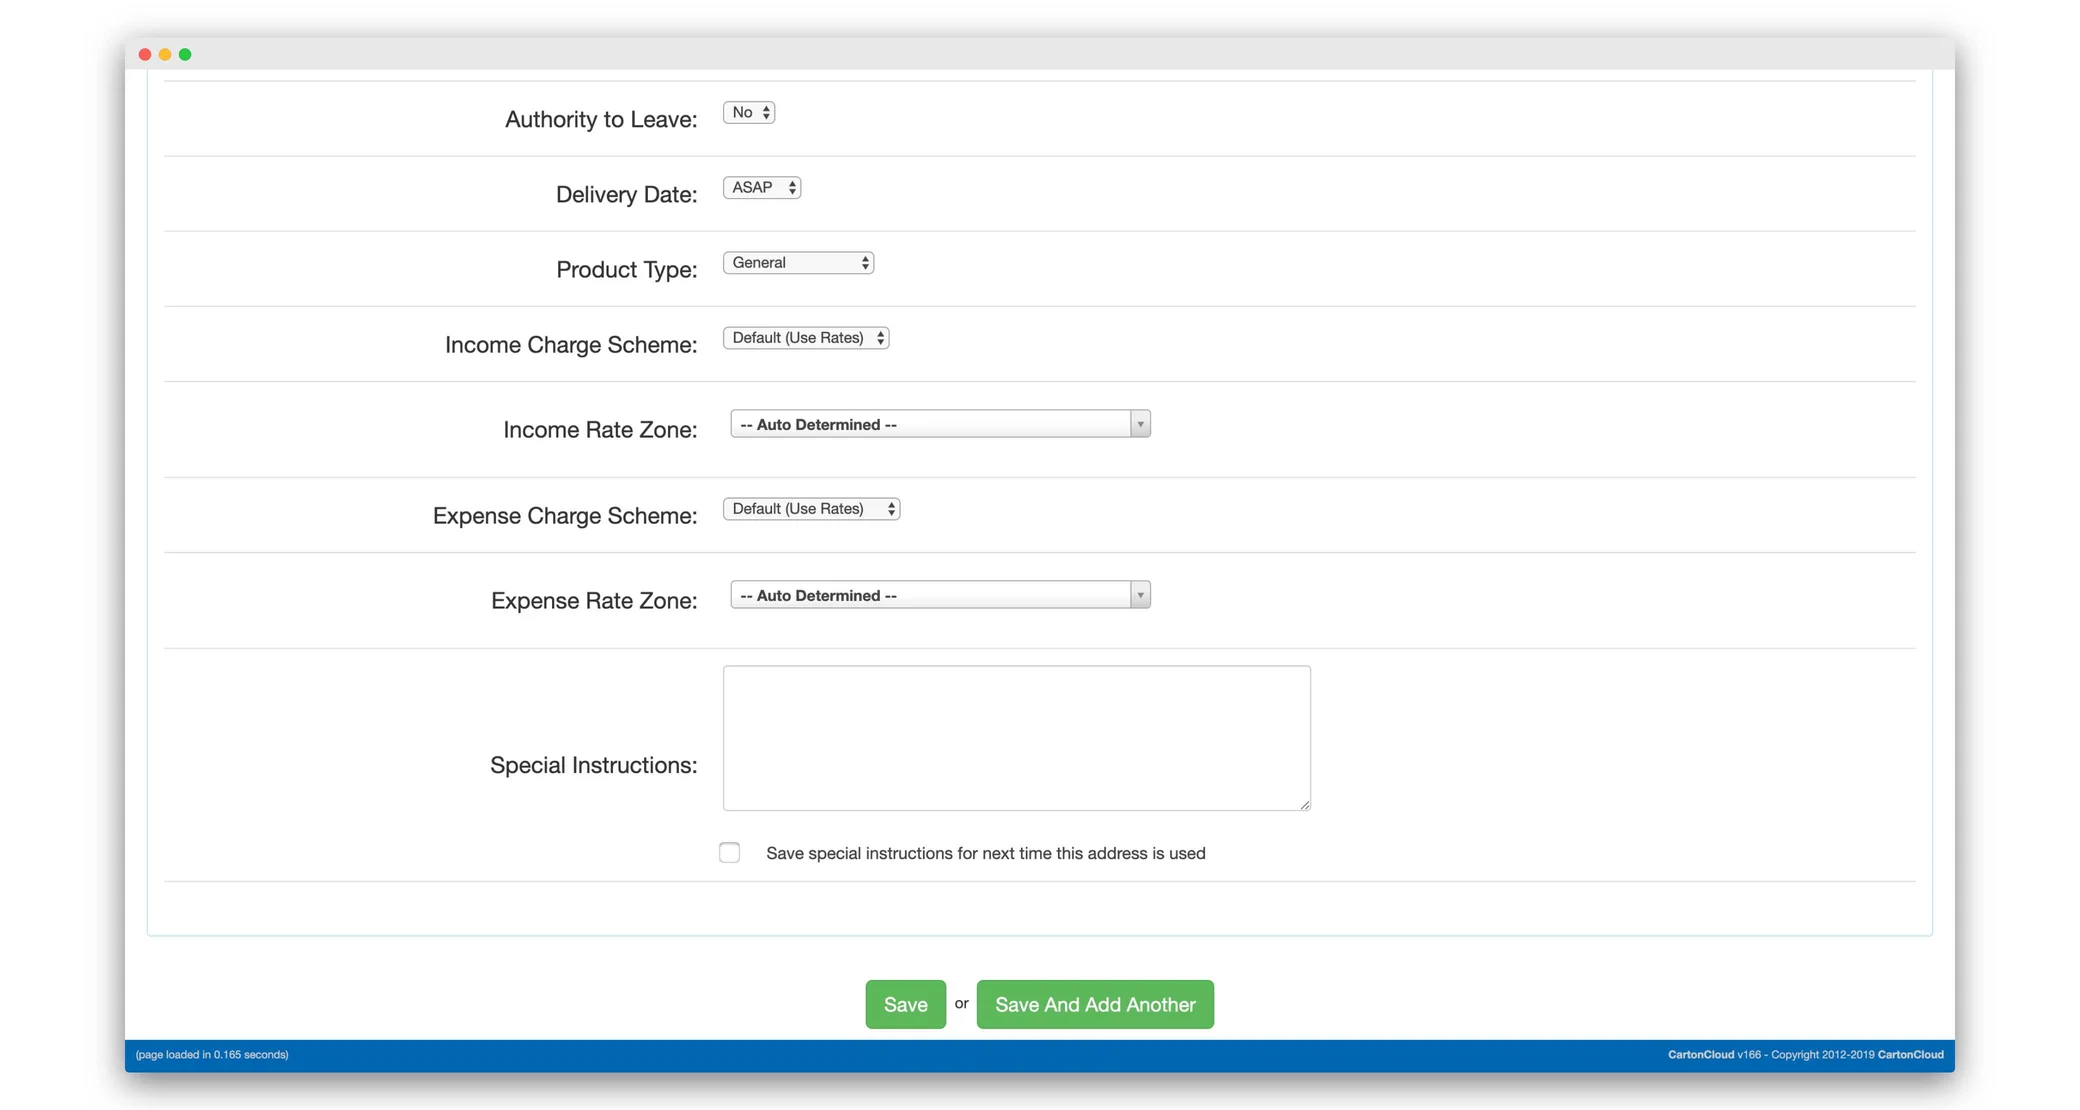This screenshot has height=1110, width=2080.
Task: Click Save And Add Another
Action: (1095, 1004)
